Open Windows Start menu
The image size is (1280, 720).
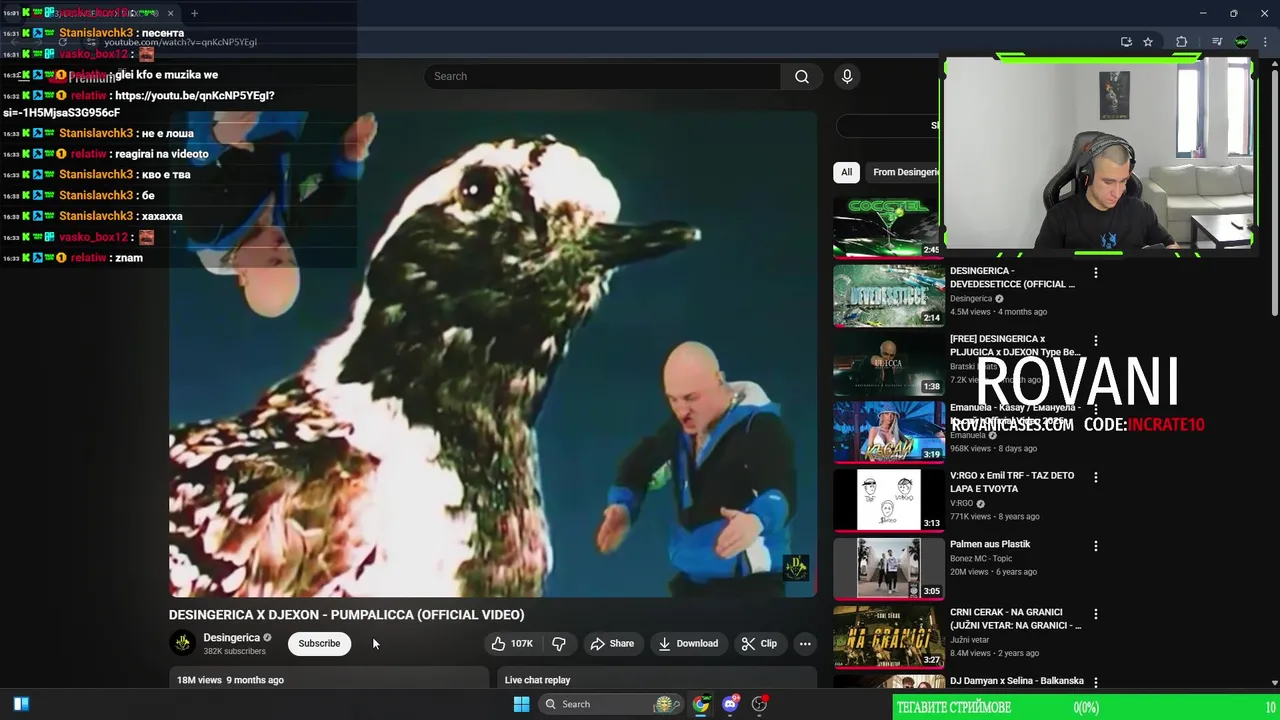point(521,704)
